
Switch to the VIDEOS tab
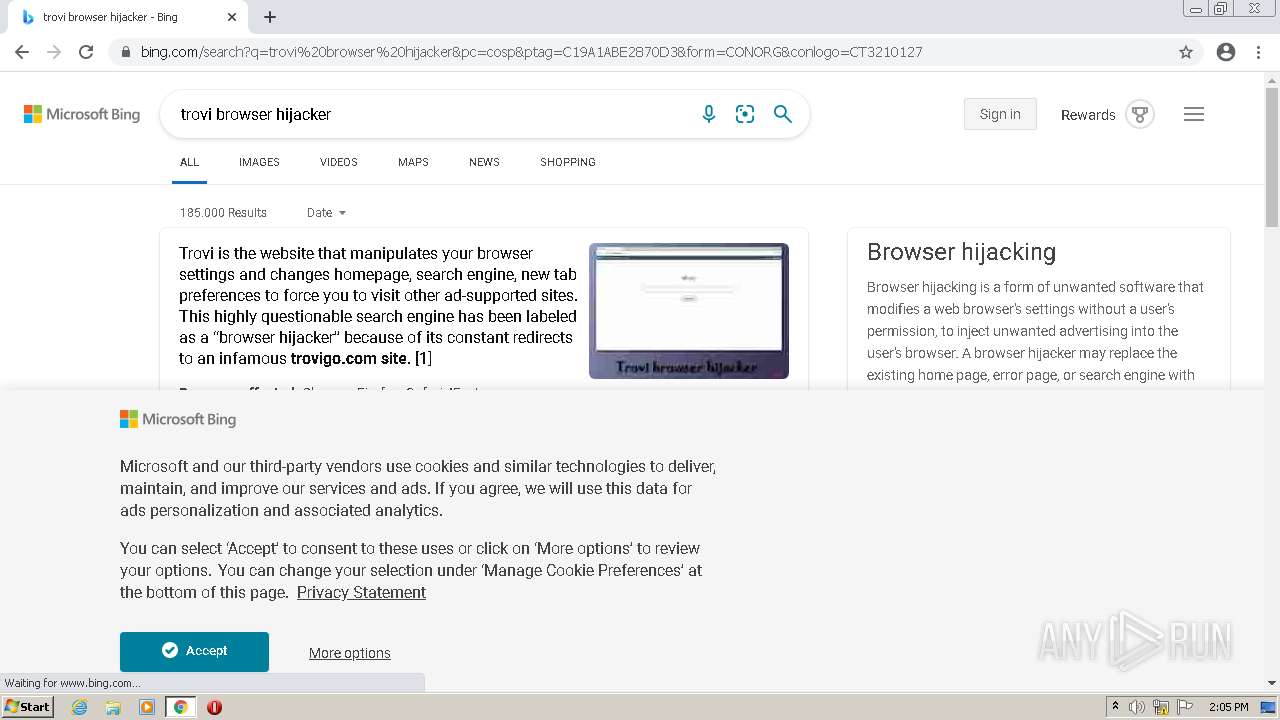[x=339, y=162]
